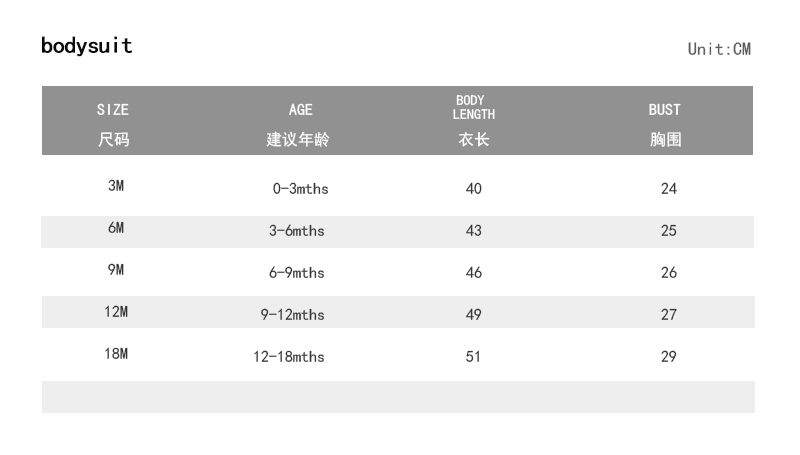This screenshot has width=800, height=455.
Task: Click the 12-18mths age cell
Action: [289, 357]
